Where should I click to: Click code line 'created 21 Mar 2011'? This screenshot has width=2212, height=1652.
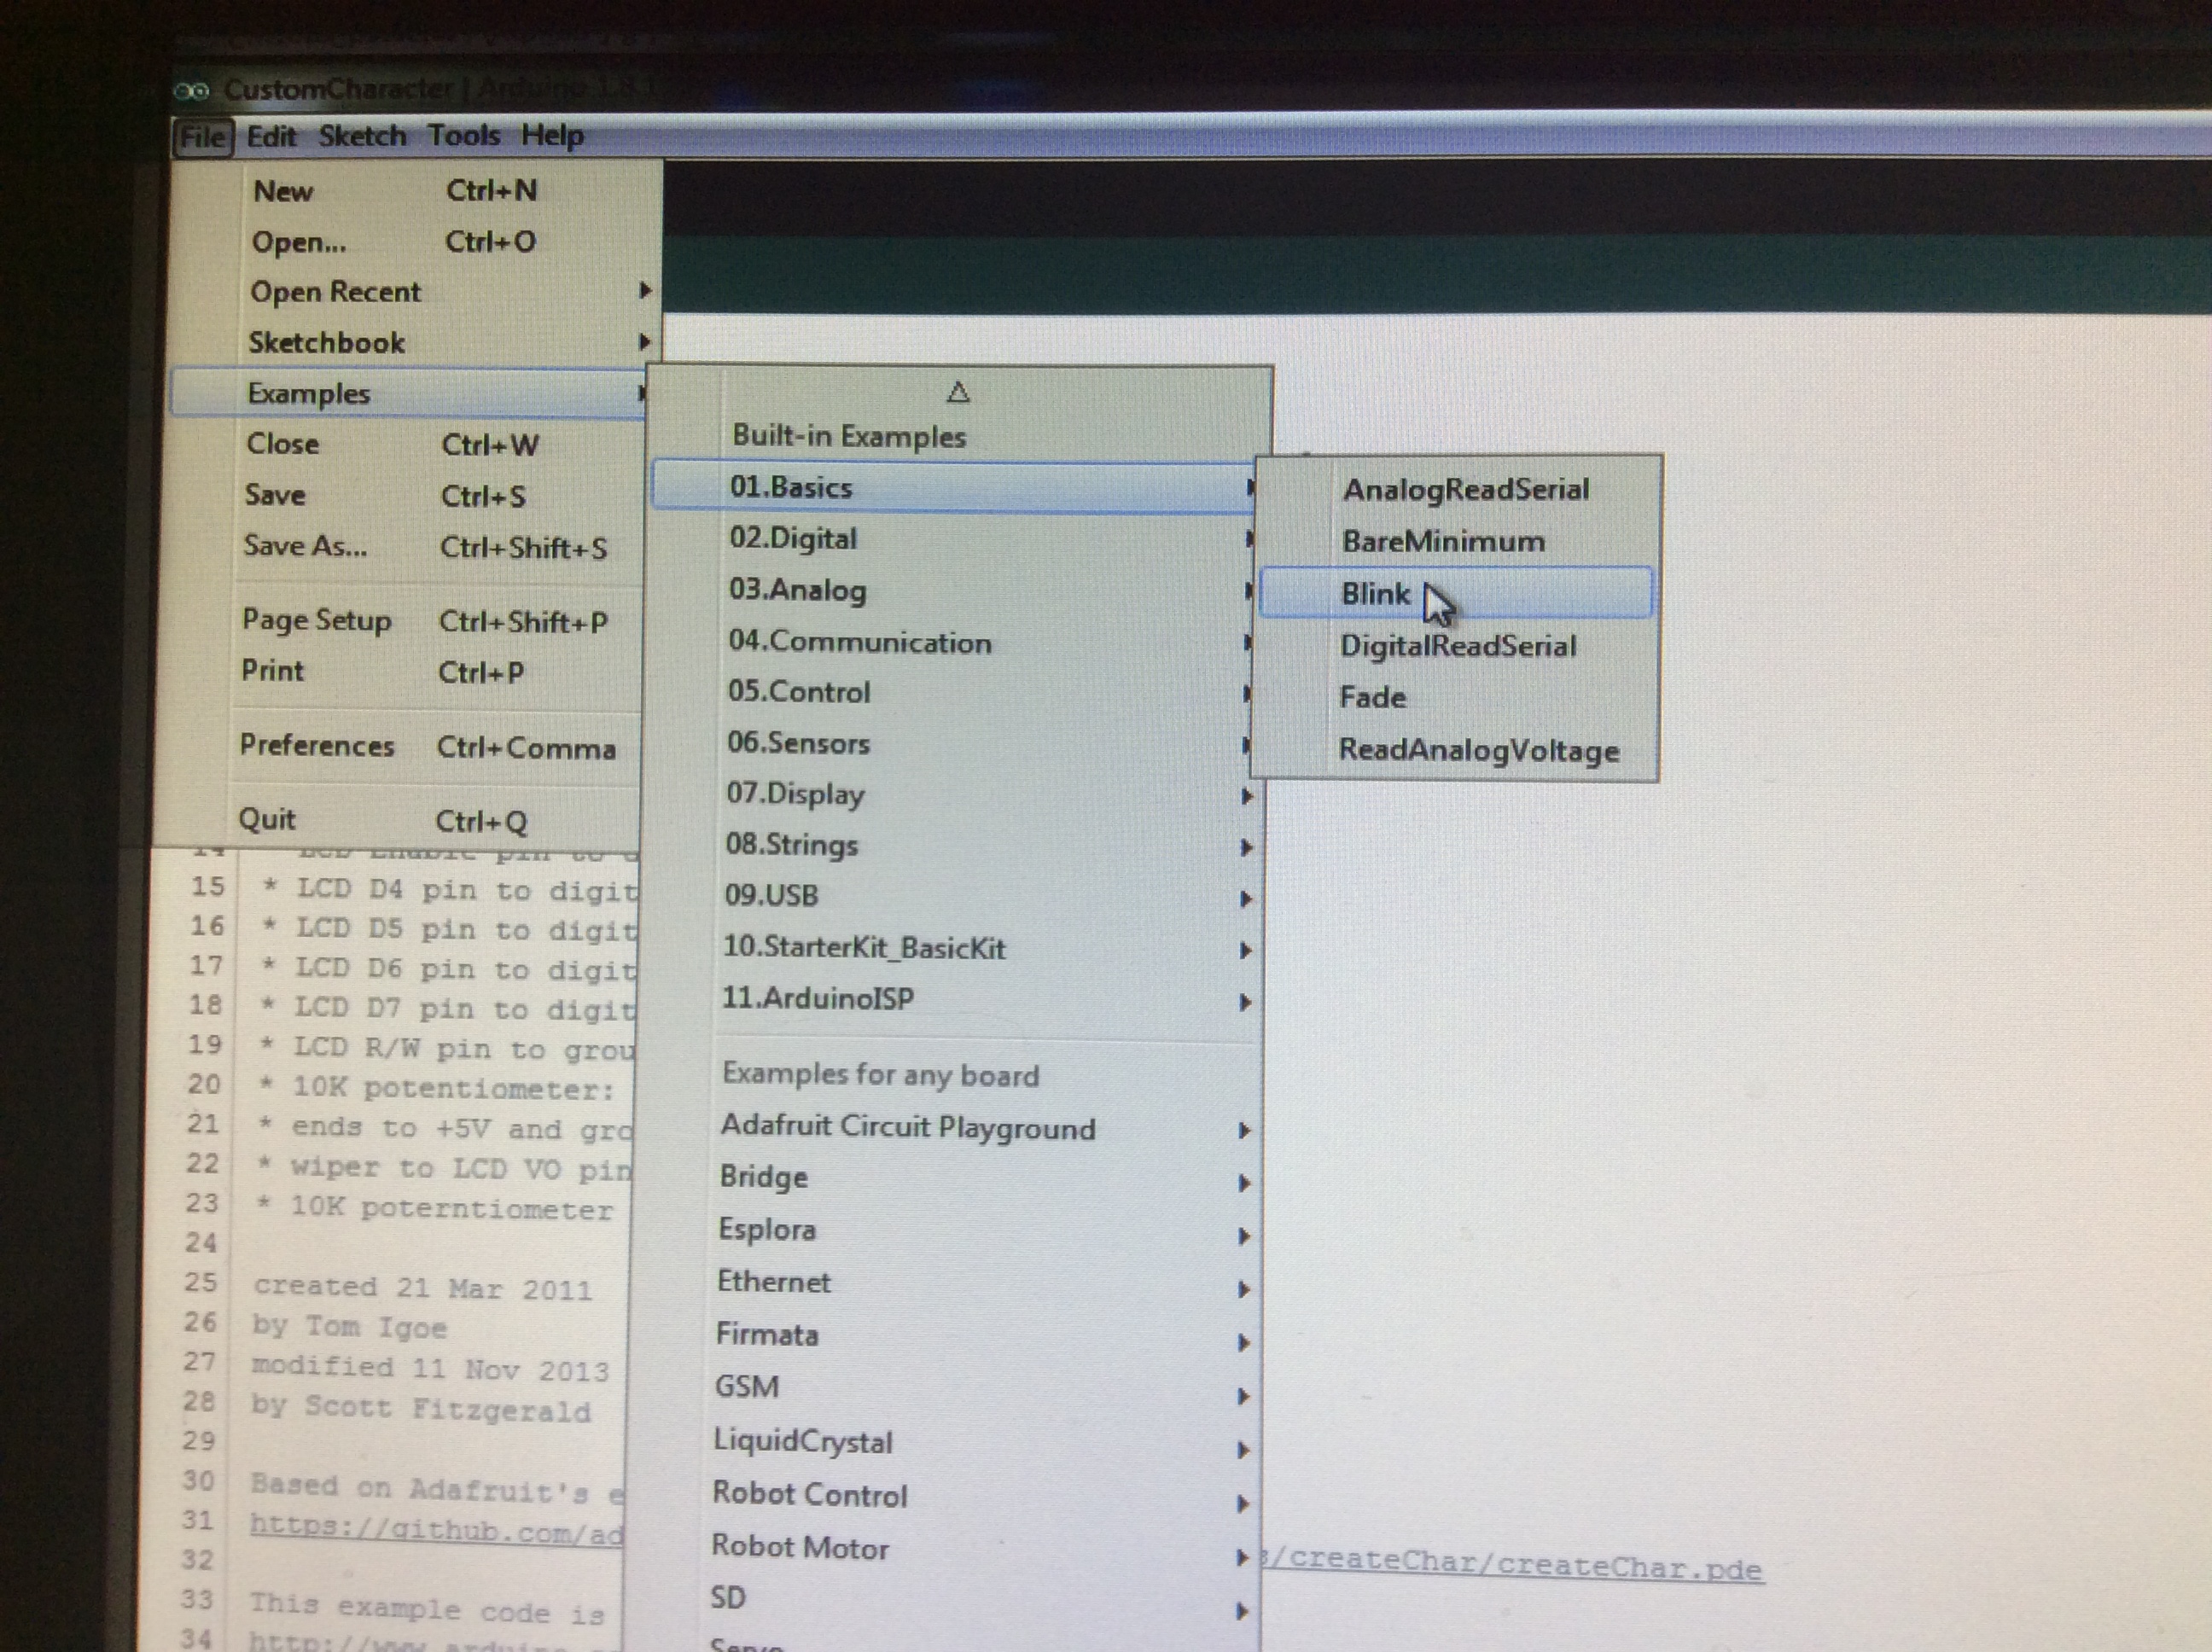pos(423,1288)
